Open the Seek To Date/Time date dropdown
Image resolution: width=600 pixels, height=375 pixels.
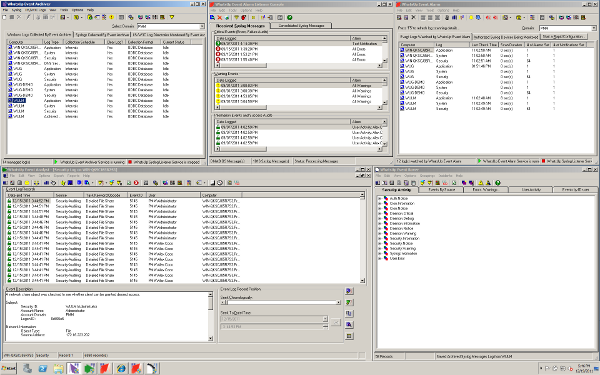[x=325, y=319]
